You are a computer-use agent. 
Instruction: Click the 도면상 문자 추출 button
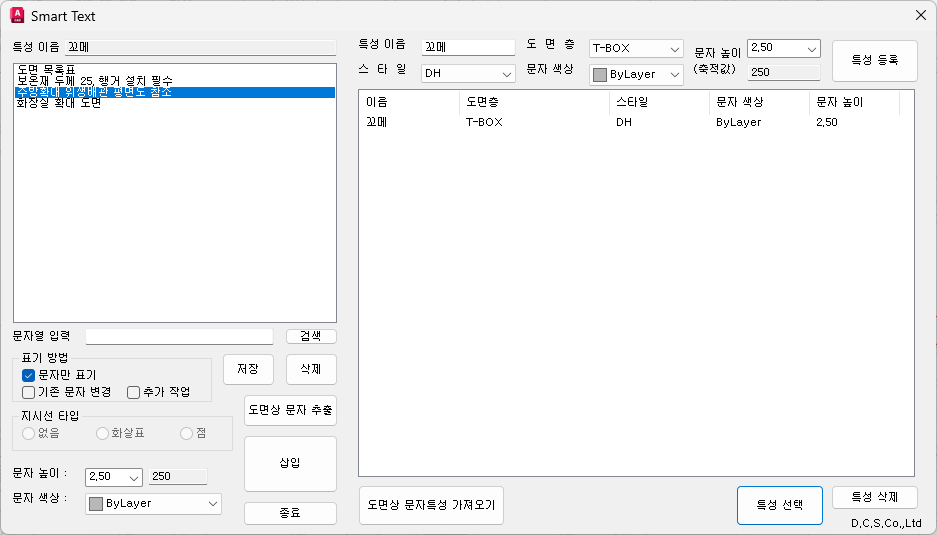pos(290,410)
